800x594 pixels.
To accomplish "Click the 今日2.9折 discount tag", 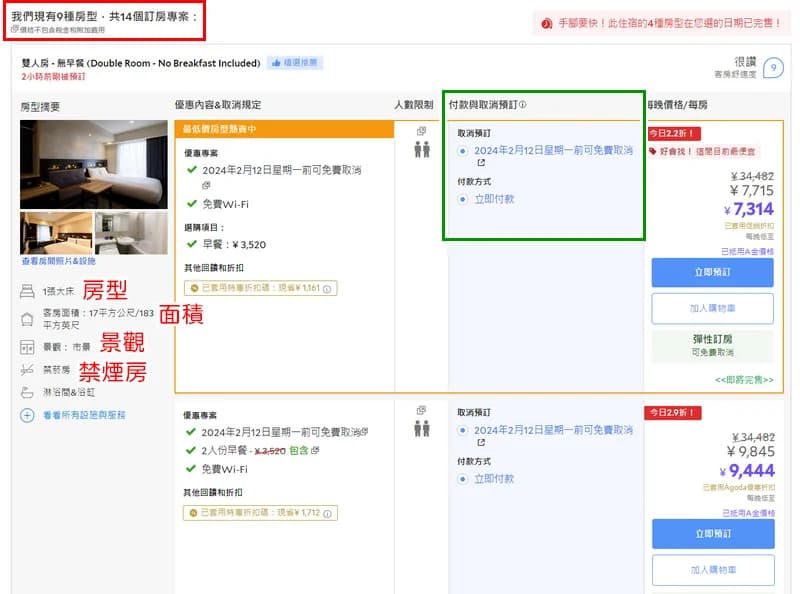I will 673,412.
